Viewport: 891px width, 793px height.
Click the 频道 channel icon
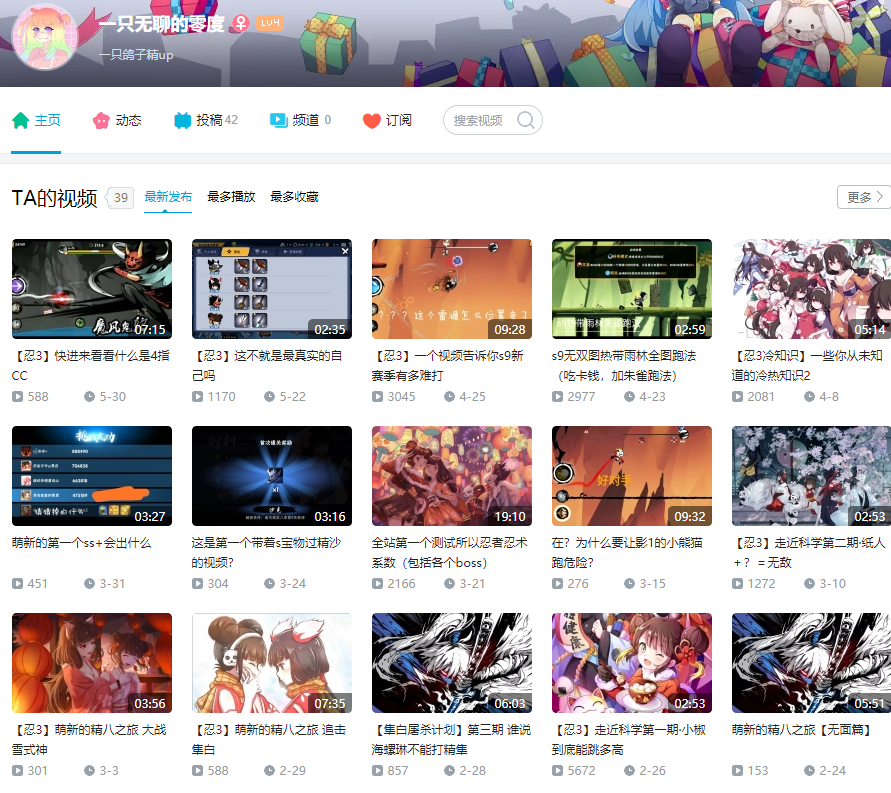tap(278, 120)
